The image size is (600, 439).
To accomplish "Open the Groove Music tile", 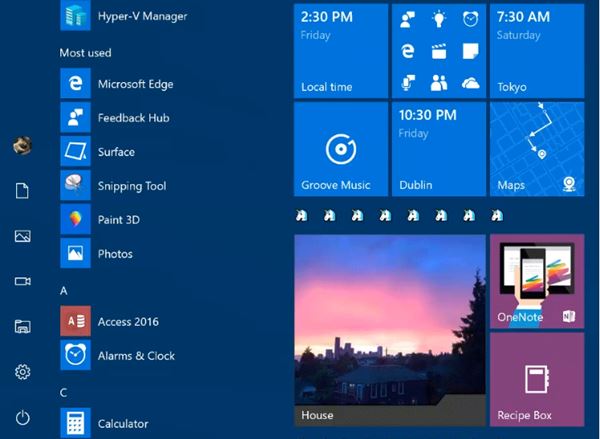I will pos(341,149).
